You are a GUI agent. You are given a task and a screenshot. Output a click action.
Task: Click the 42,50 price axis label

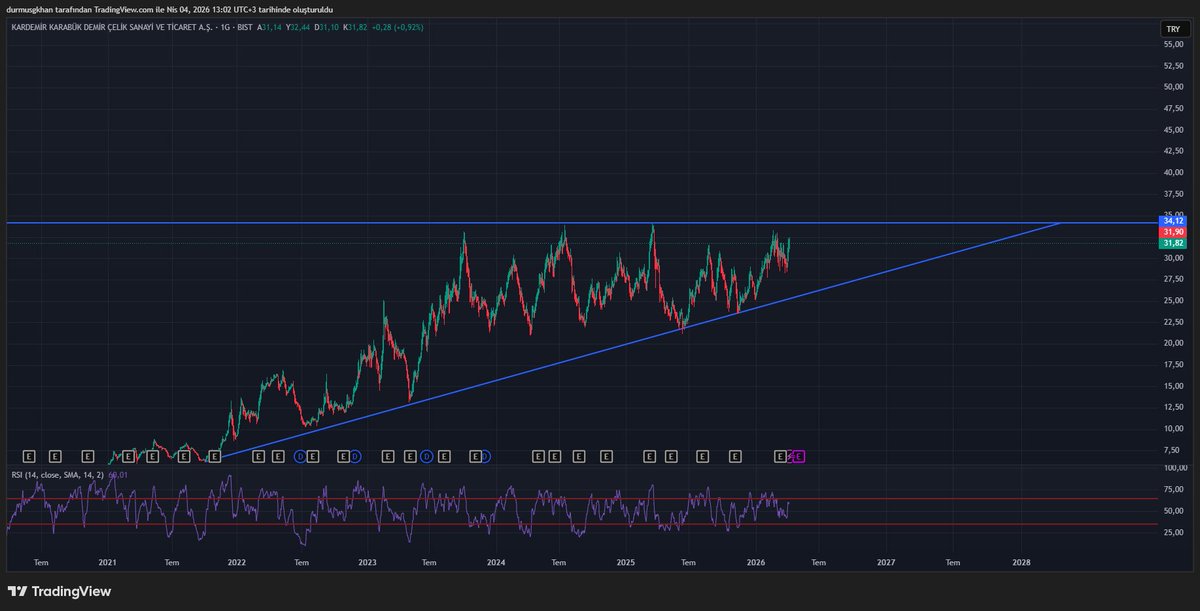point(1173,151)
